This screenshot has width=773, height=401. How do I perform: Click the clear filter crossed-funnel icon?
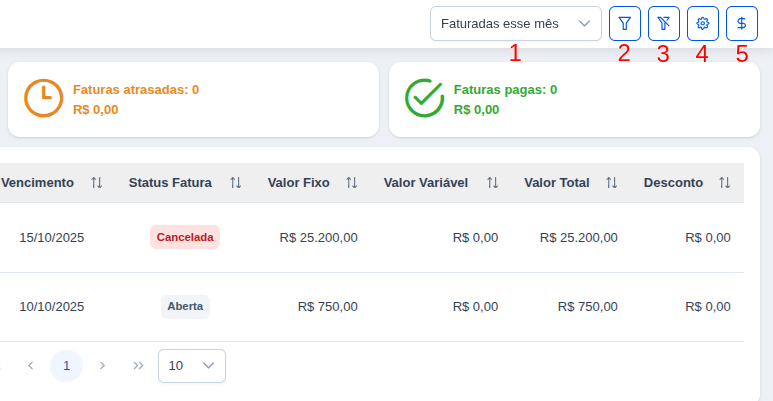coord(663,23)
